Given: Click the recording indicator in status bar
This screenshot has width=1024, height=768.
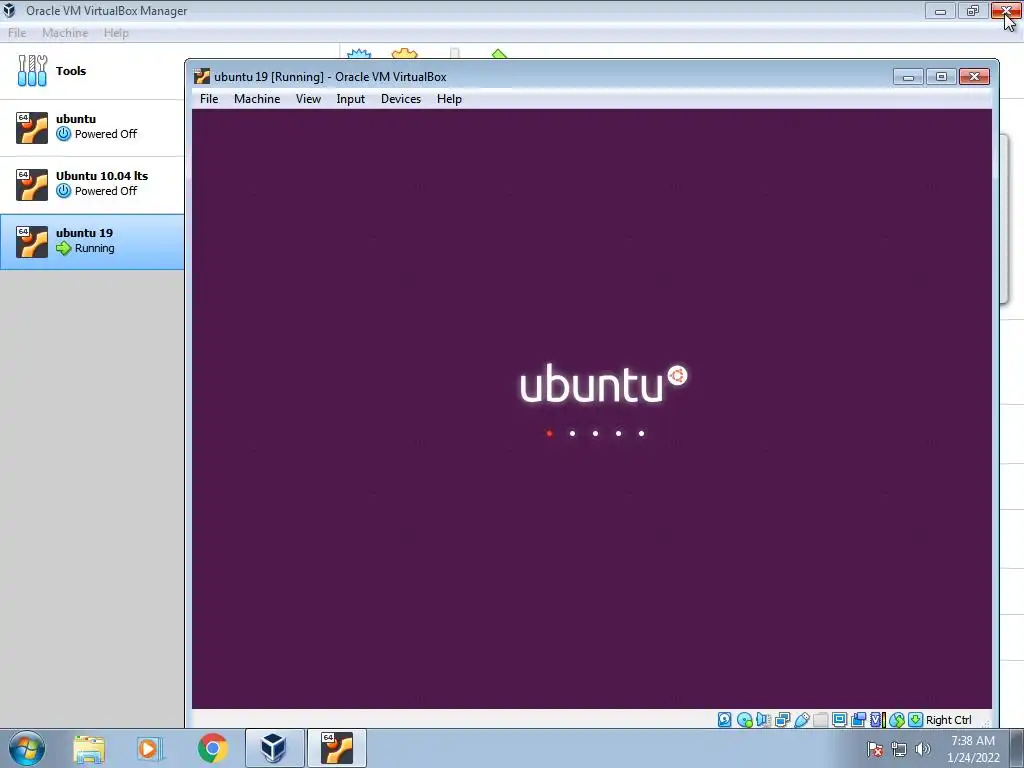Looking at the screenshot, I should [859, 720].
